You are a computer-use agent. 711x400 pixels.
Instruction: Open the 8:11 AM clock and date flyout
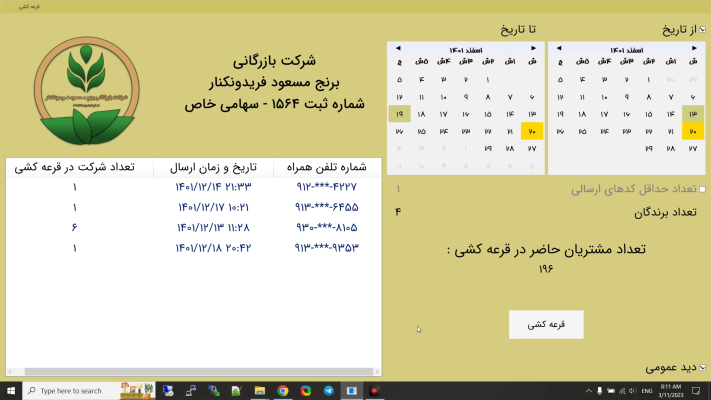(x=671, y=391)
